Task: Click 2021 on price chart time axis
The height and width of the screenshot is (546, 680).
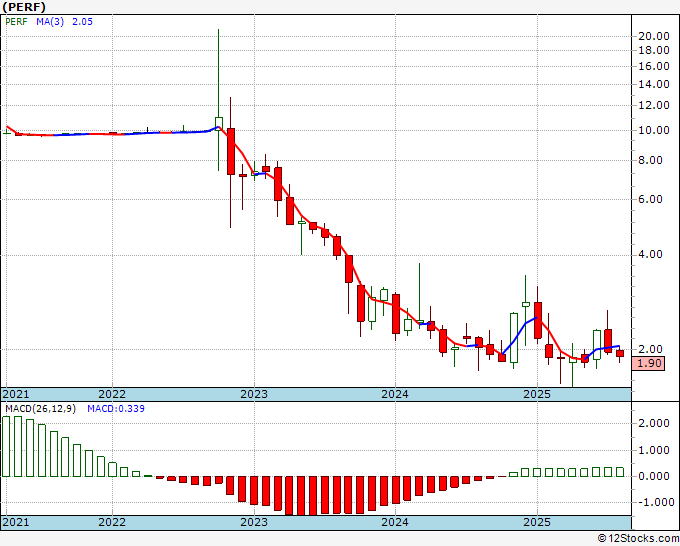Action: (x=16, y=394)
